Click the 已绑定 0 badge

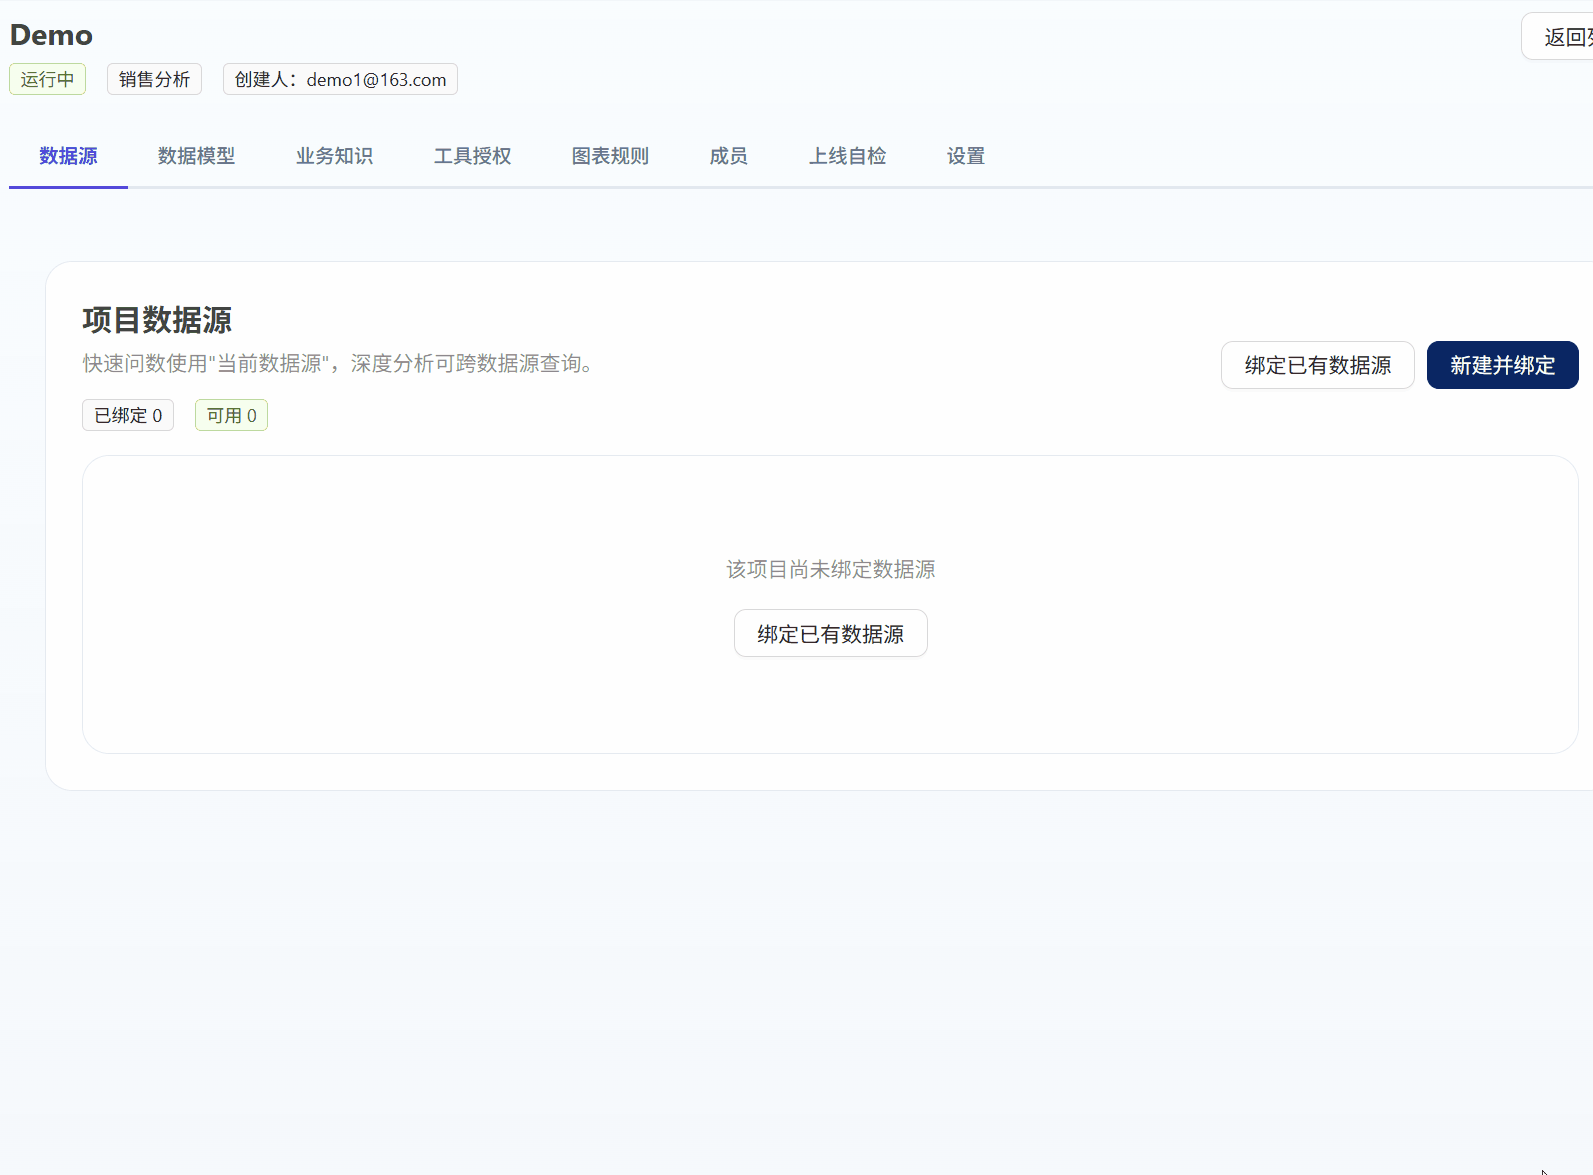coord(128,415)
